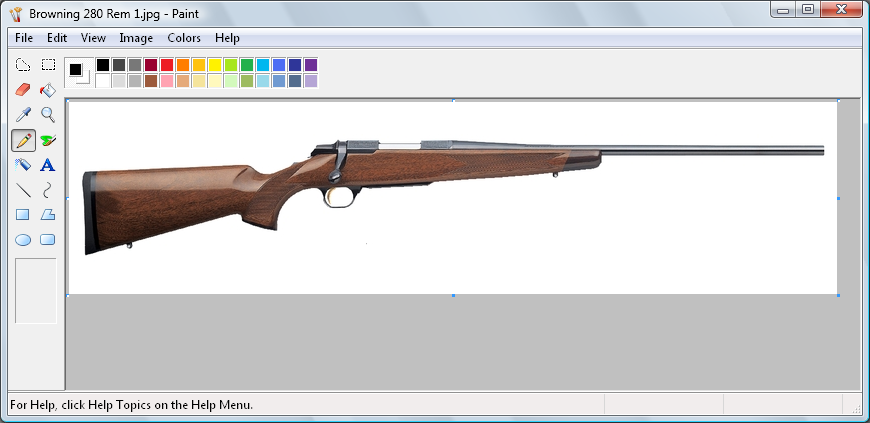Close the Paint window
This screenshot has height=423, width=870.
point(841,9)
